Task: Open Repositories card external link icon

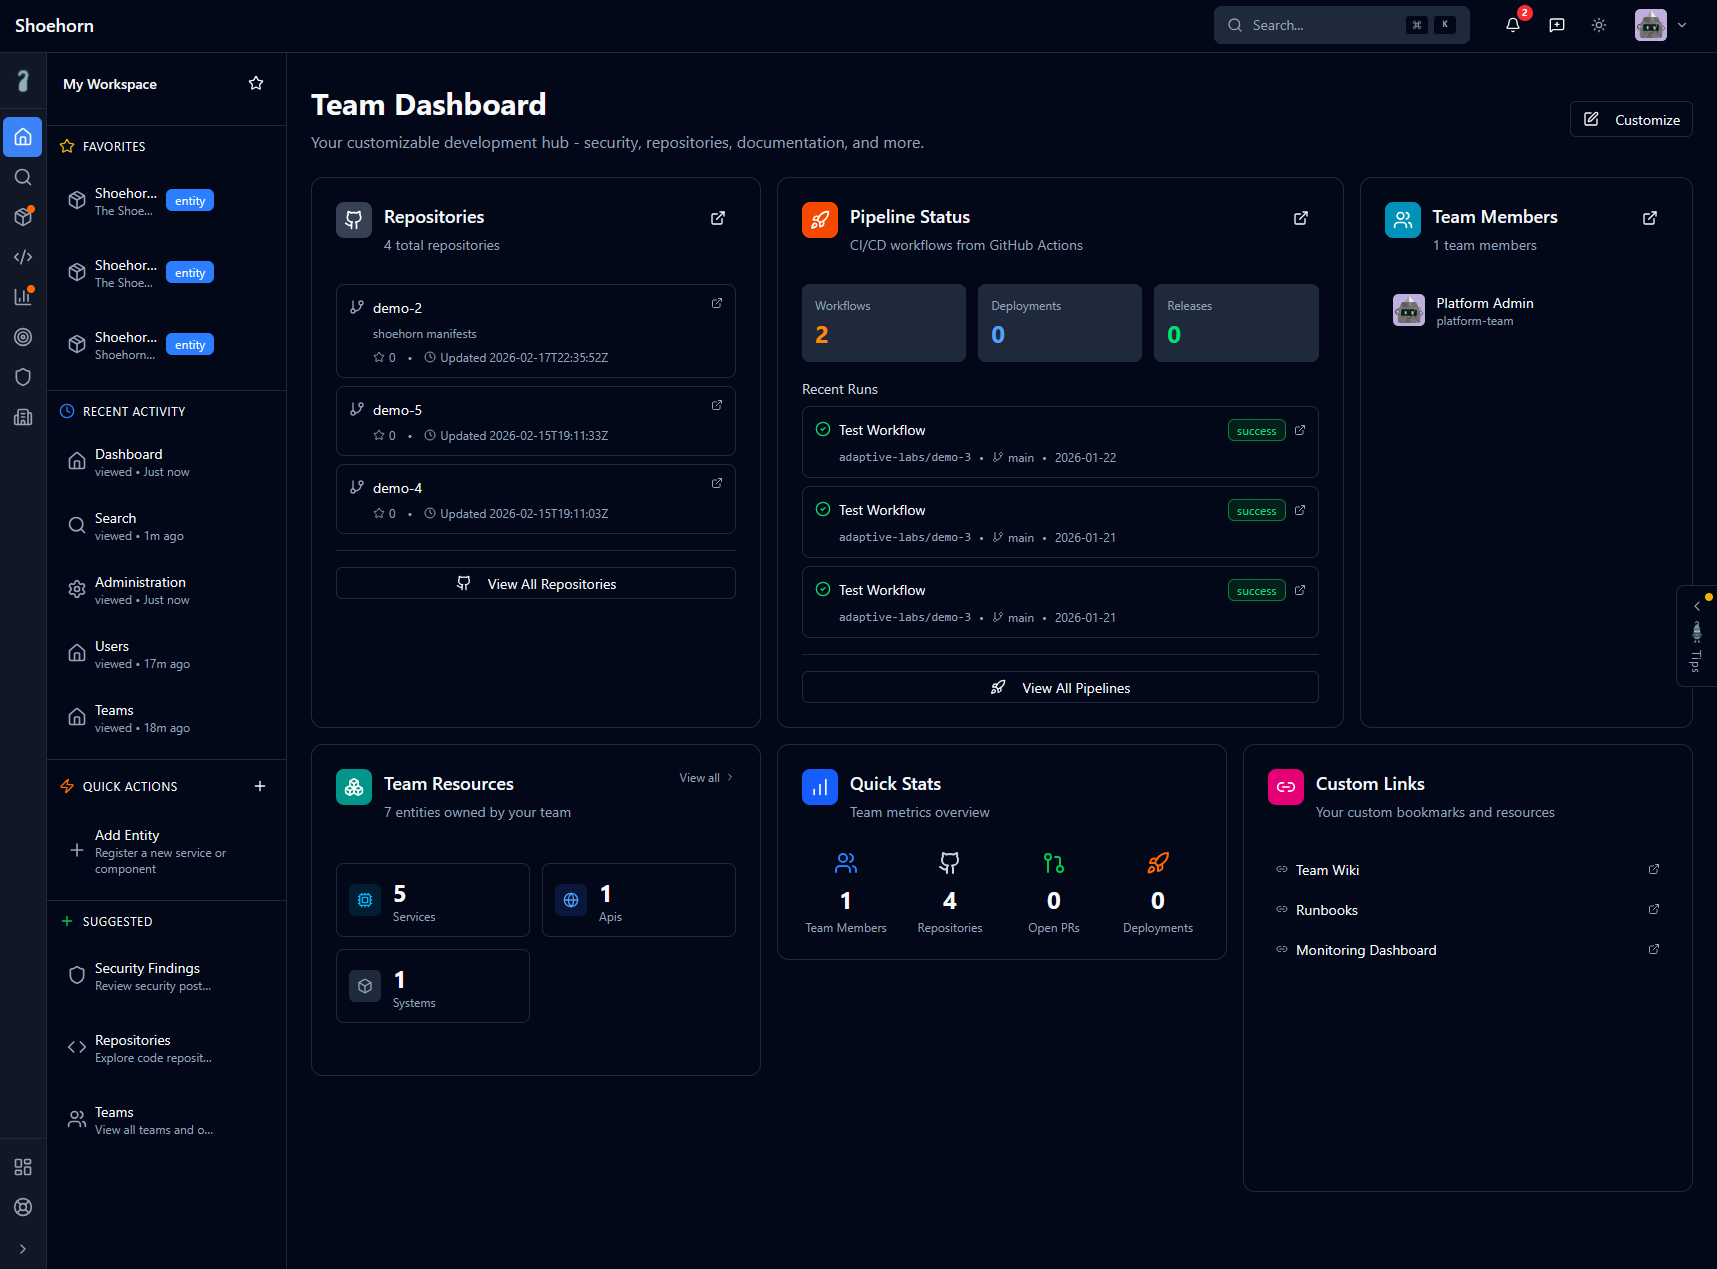Action: click(x=717, y=218)
